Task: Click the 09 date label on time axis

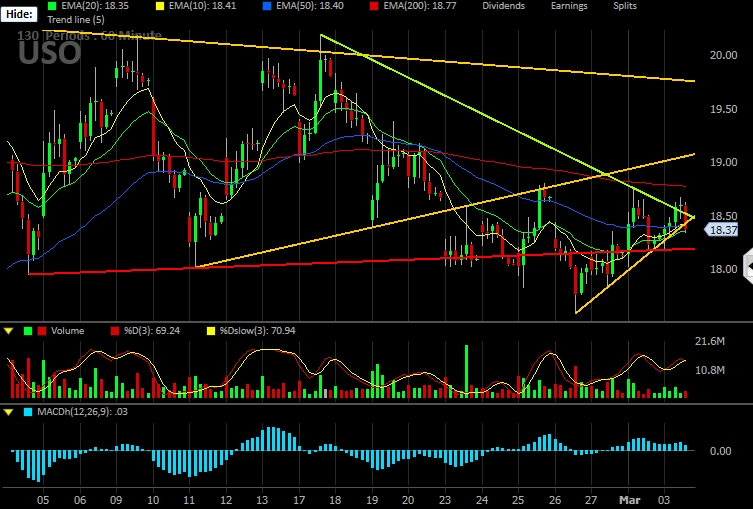Action: click(116, 500)
